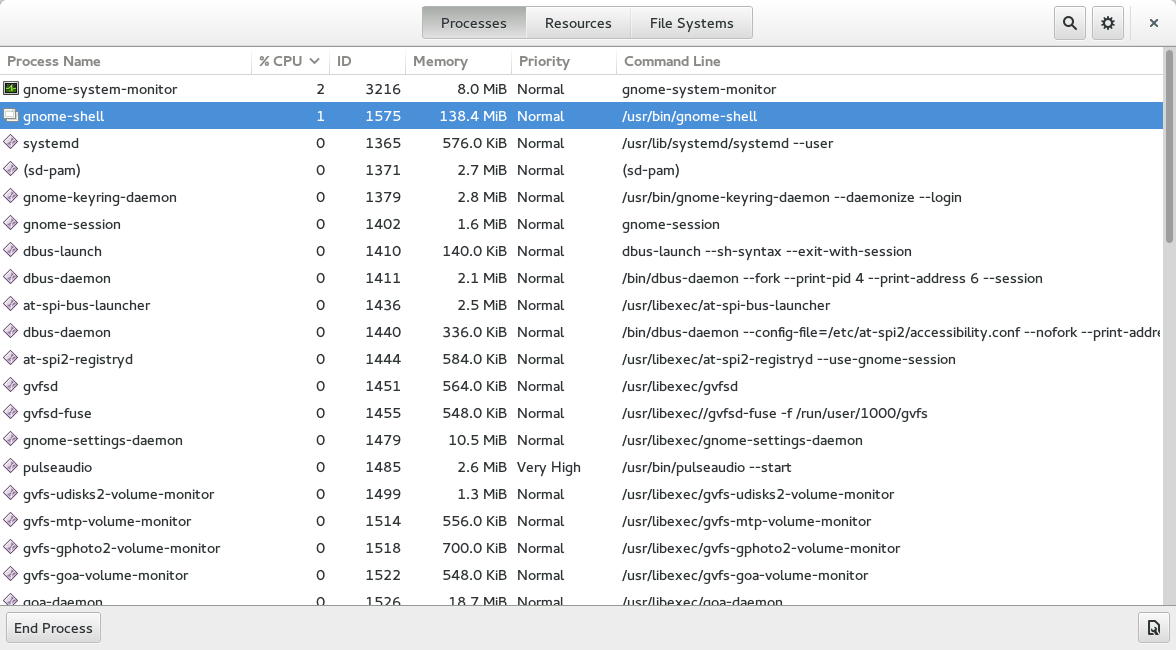The image size is (1176, 650).
Task: Open the File Systems tab
Action: point(690,22)
